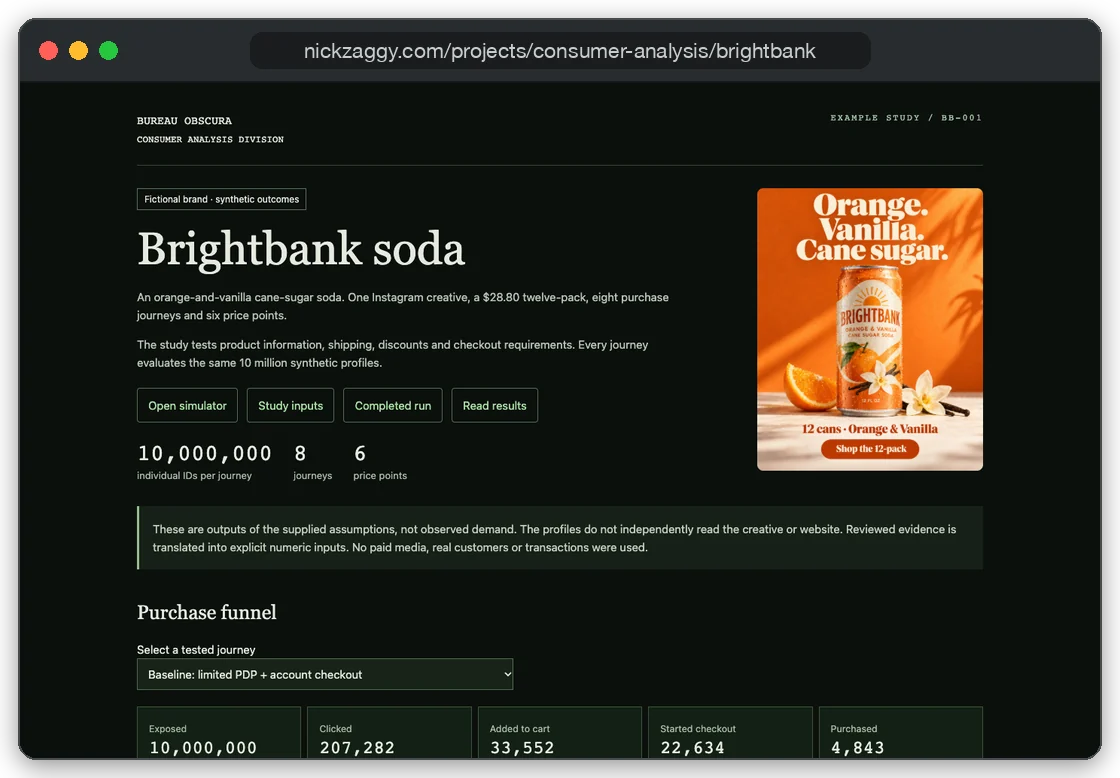The height and width of the screenshot is (778, 1120).
Task: Click CONSUMER ANALYSIS DIVISION text
Action: coord(210,139)
